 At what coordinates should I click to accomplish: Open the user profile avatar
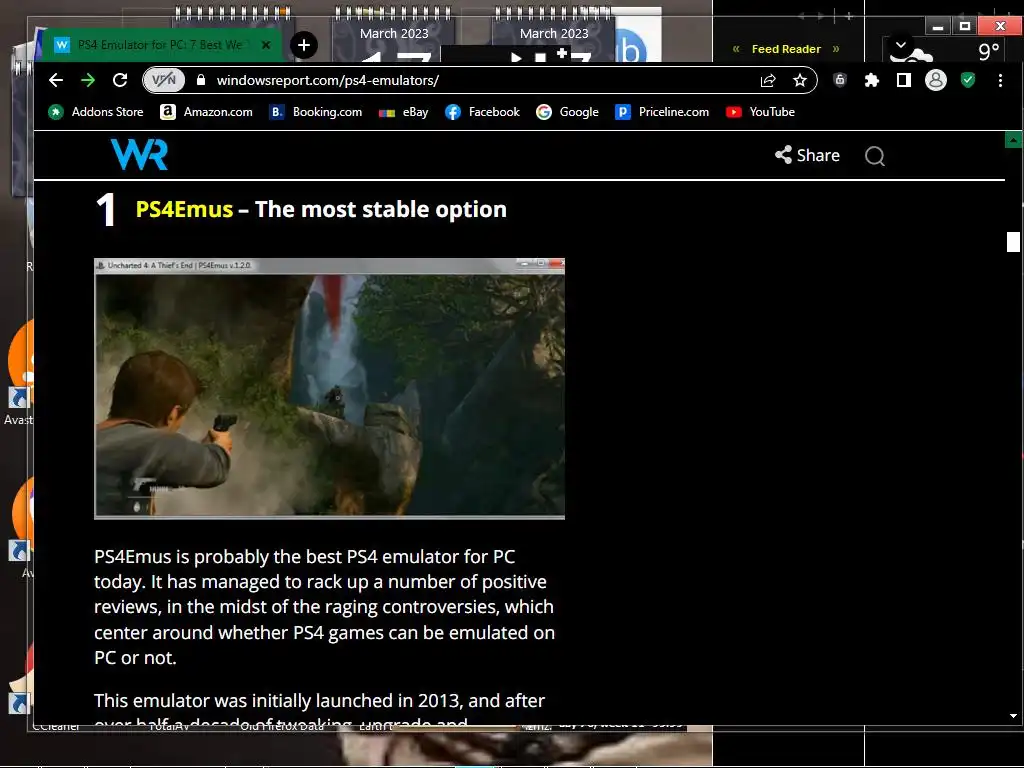(x=936, y=80)
